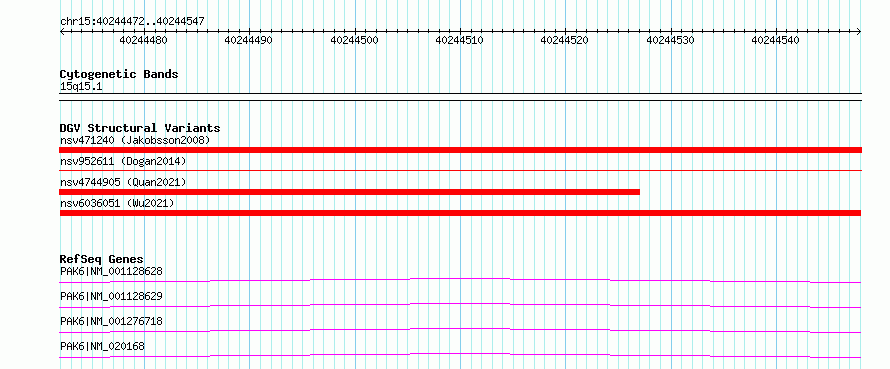Click the Cytogenetic Bands track title
Image resolution: width=890 pixels, height=369 pixels.
(119, 74)
